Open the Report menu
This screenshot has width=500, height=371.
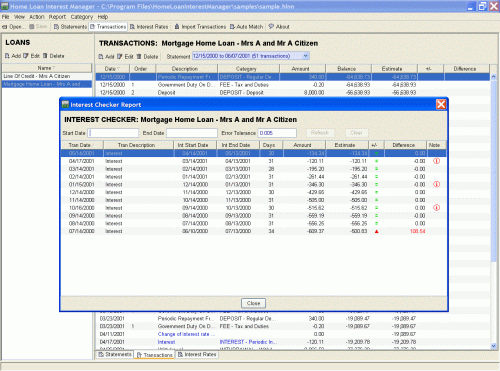click(57, 17)
